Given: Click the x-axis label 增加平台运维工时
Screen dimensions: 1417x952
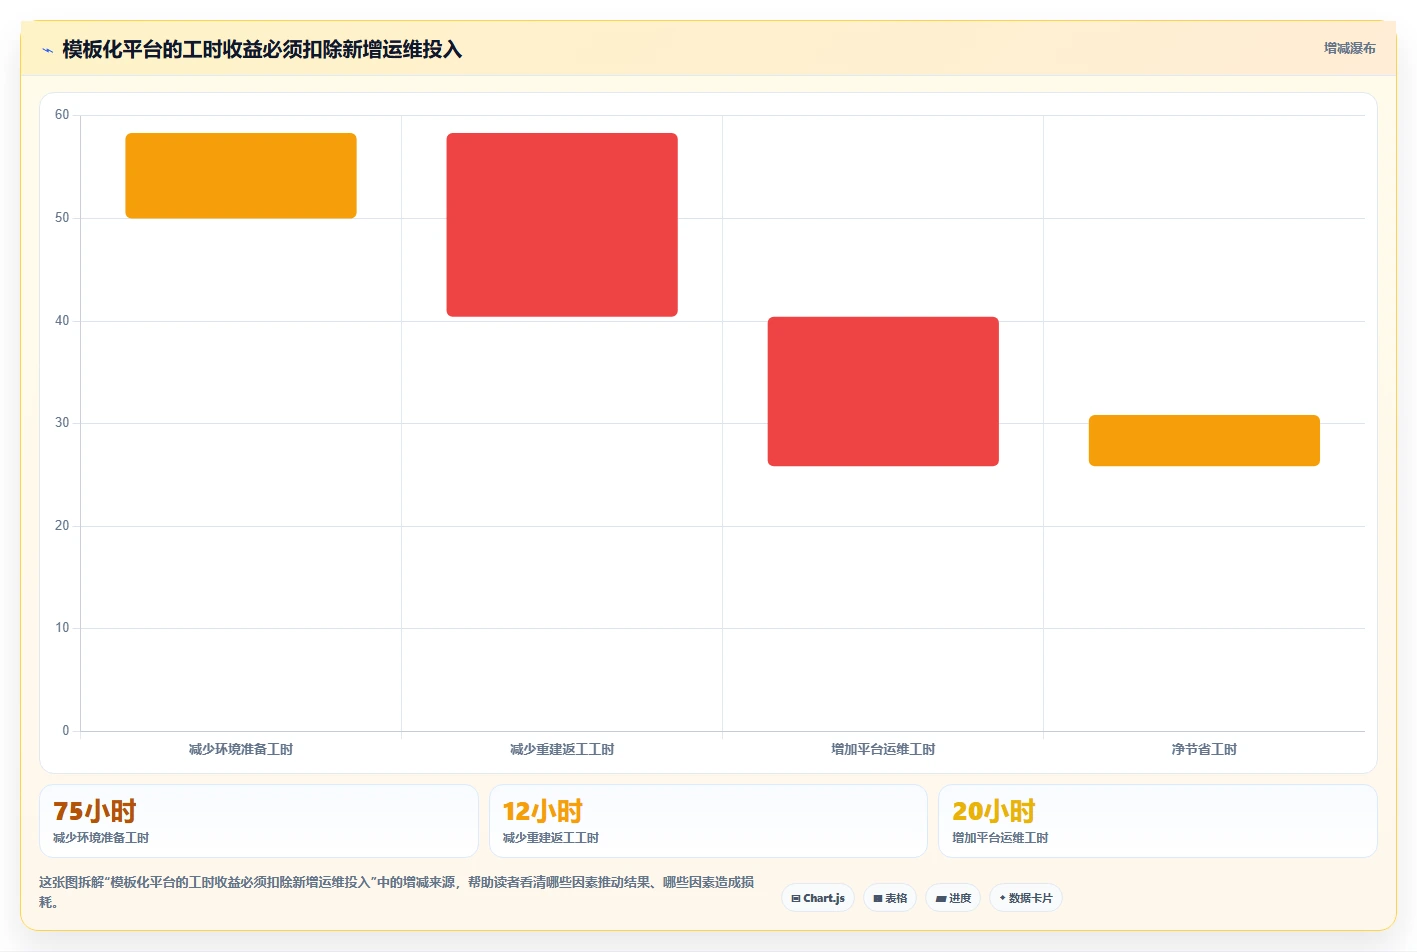Looking at the screenshot, I should pyautogui.click(x=883, y=749).
